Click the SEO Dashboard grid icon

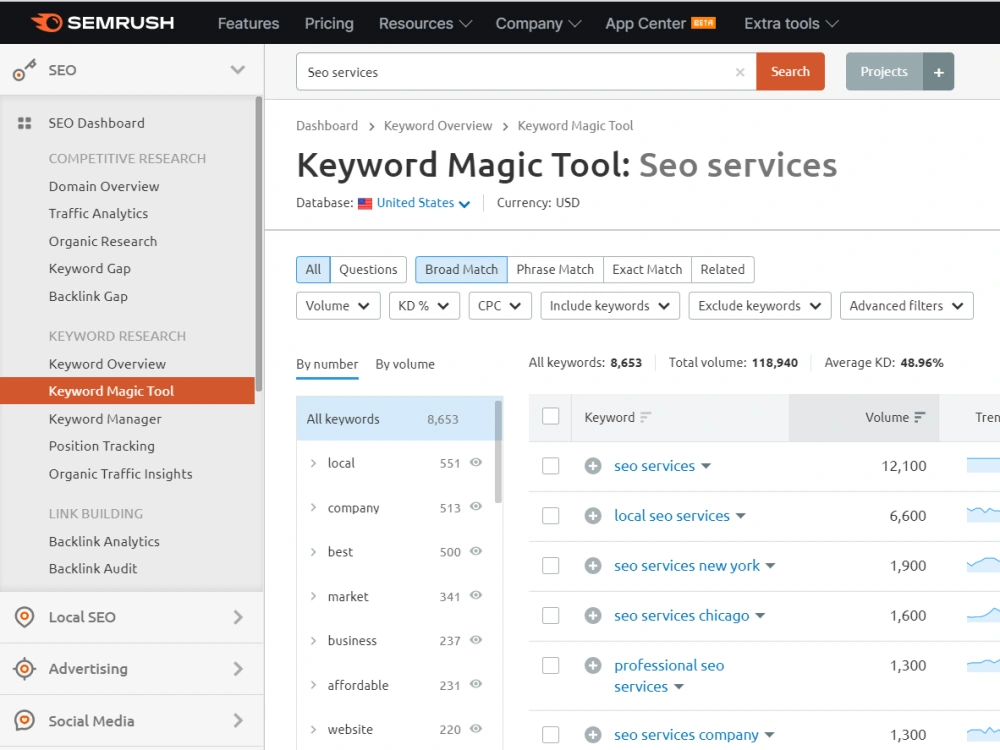(24, 123)
